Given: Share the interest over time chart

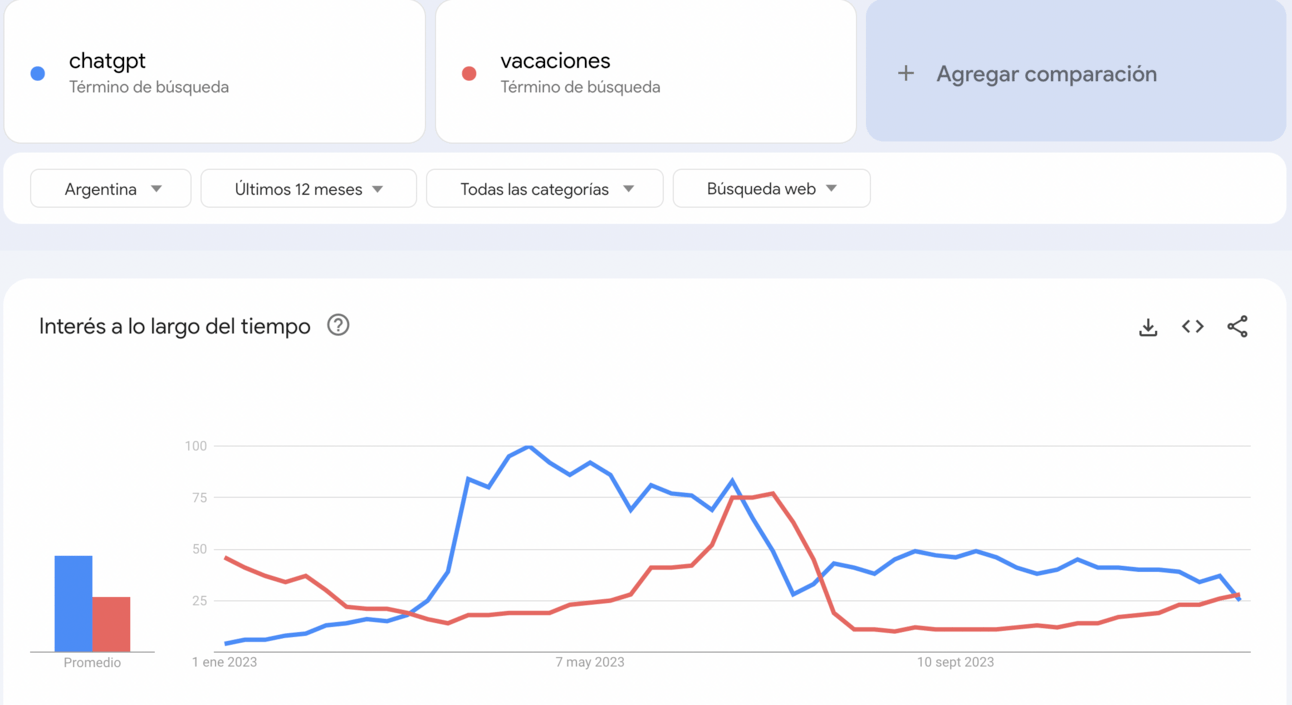Looking at the screenshot, I should click(x=1237, y=326).
